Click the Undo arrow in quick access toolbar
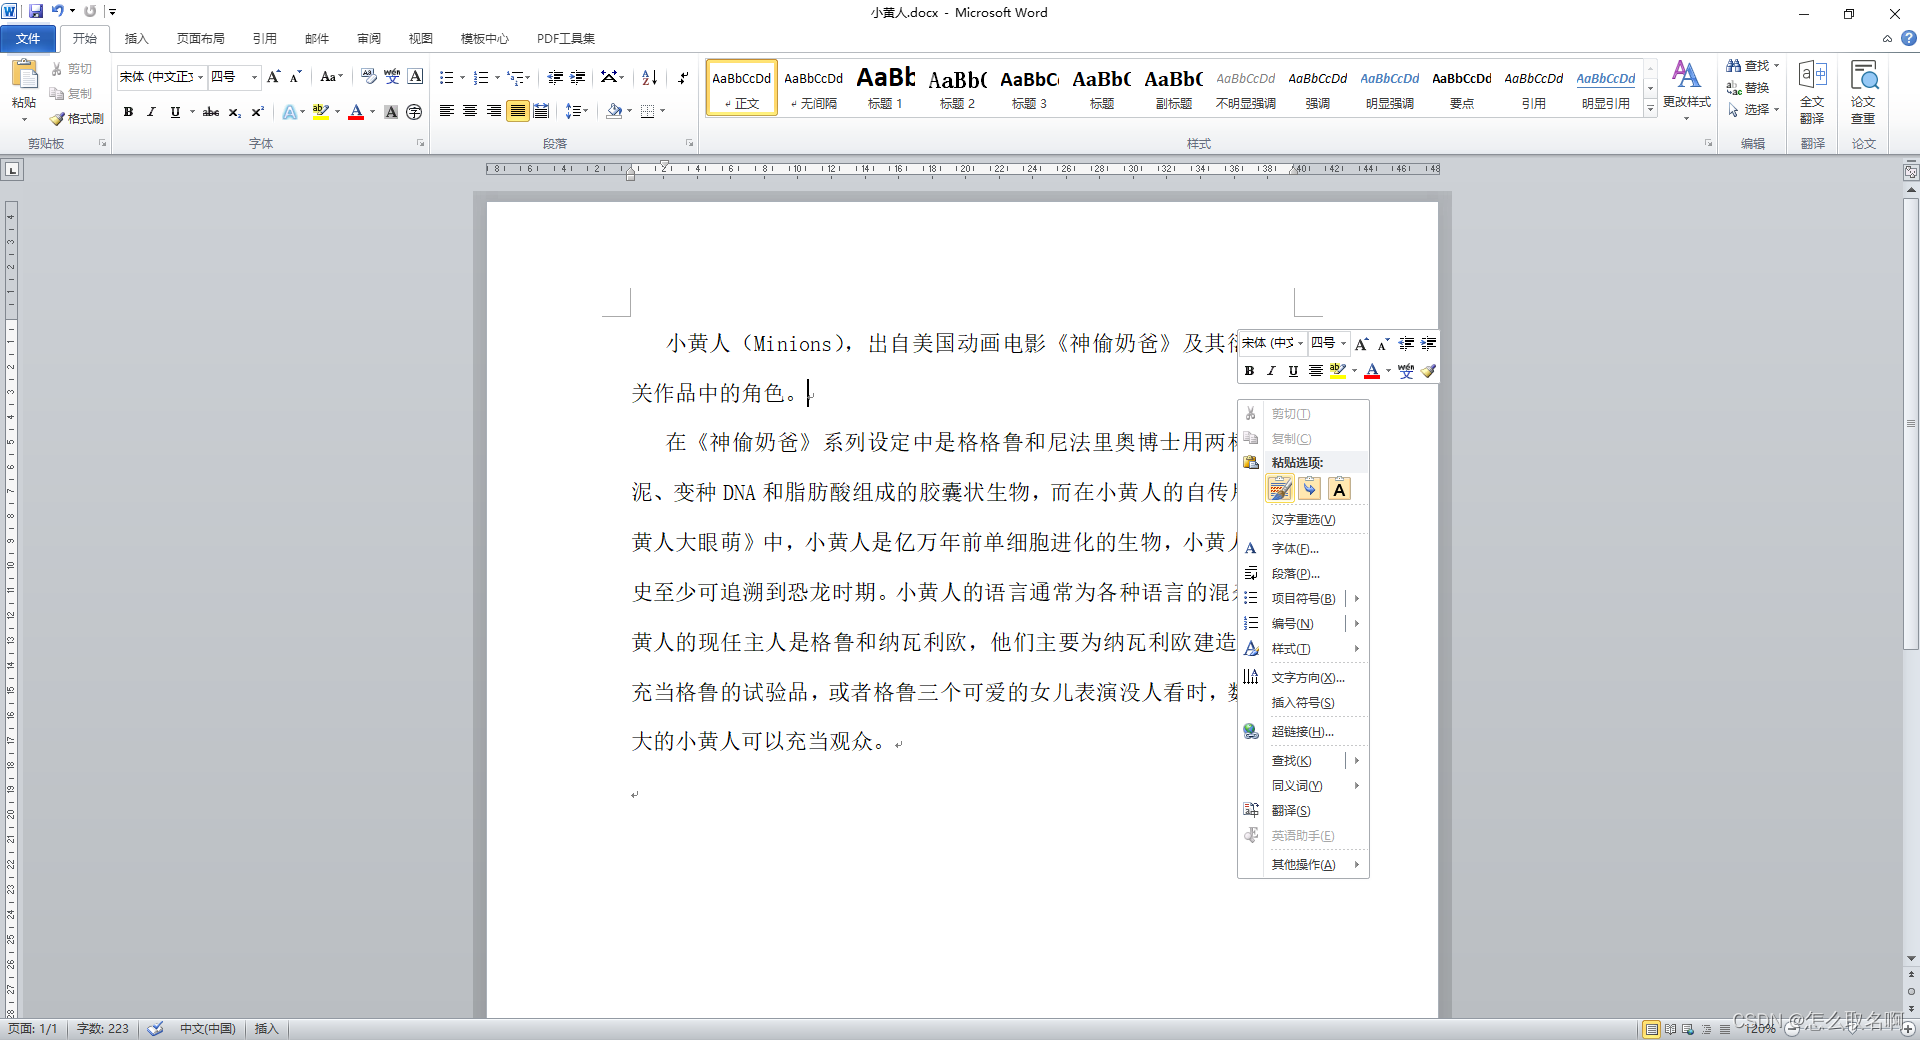 coord(57,12)
